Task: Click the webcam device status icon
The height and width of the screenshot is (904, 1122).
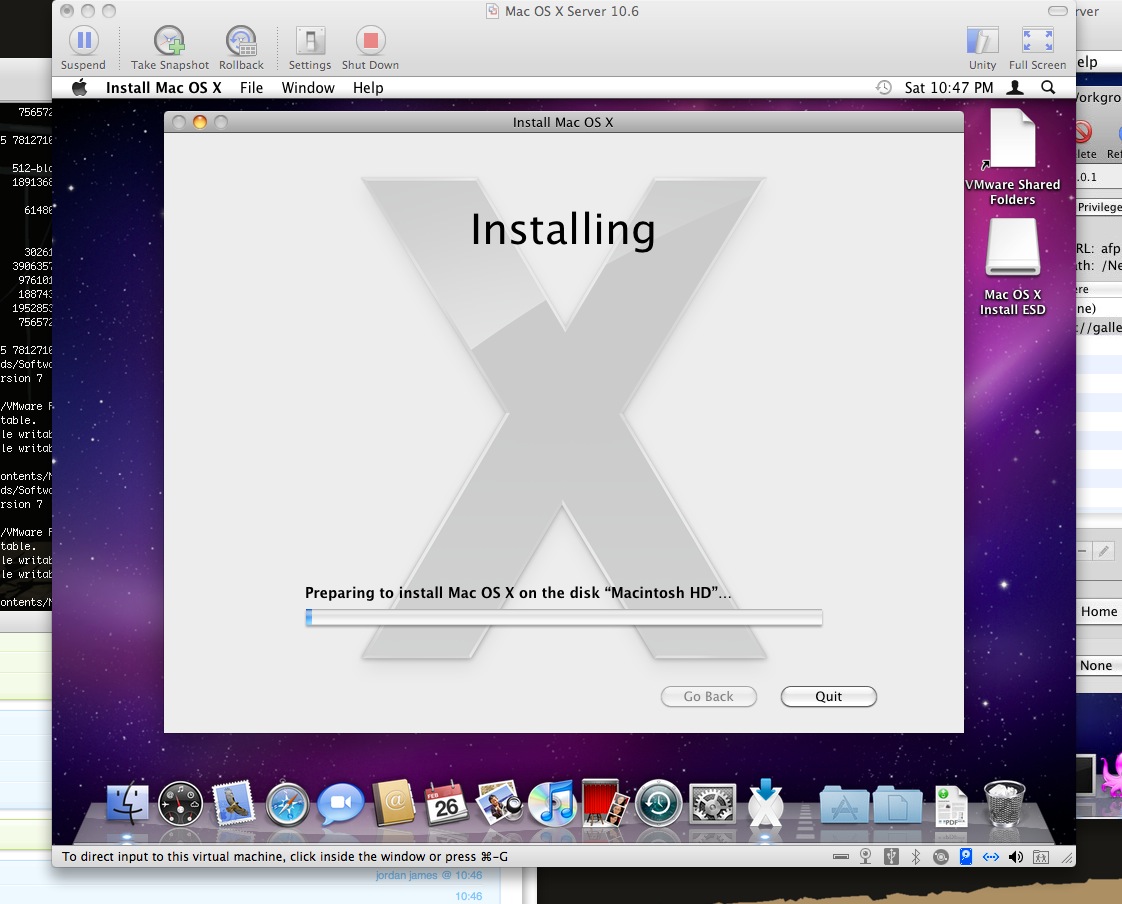Action: point(866,857)
